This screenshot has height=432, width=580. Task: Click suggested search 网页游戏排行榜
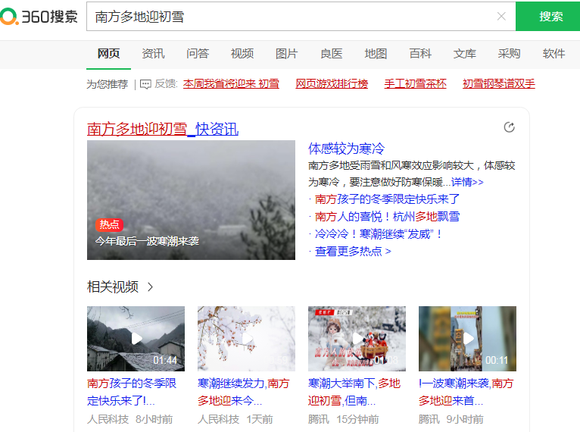[331, 84]
